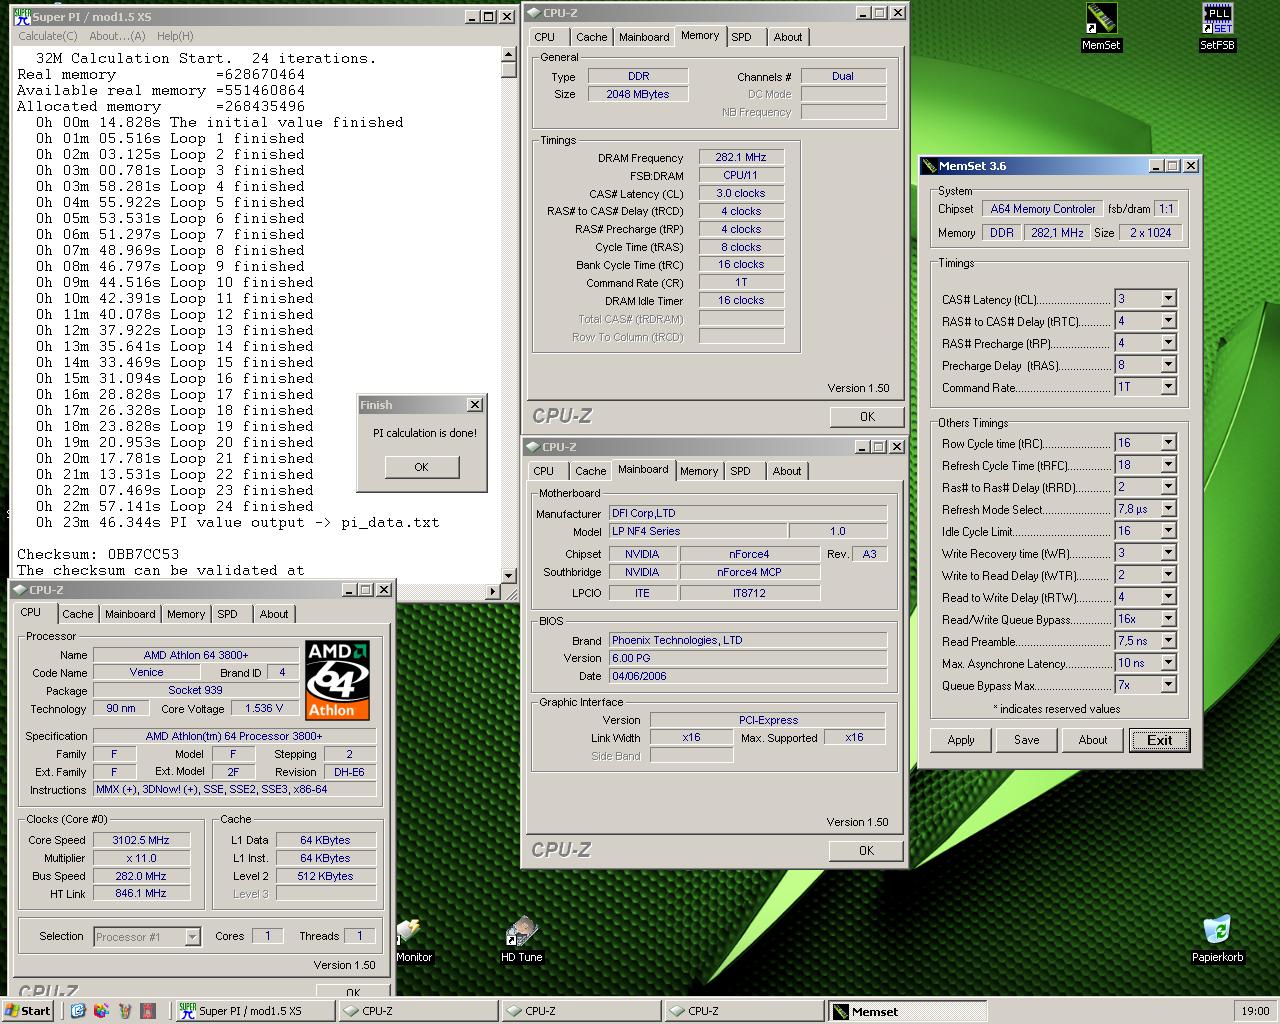Screen dimensions: 1280x1024
Task: Open the Calculate menu in Super PI
Action: [x=47, y=36]
